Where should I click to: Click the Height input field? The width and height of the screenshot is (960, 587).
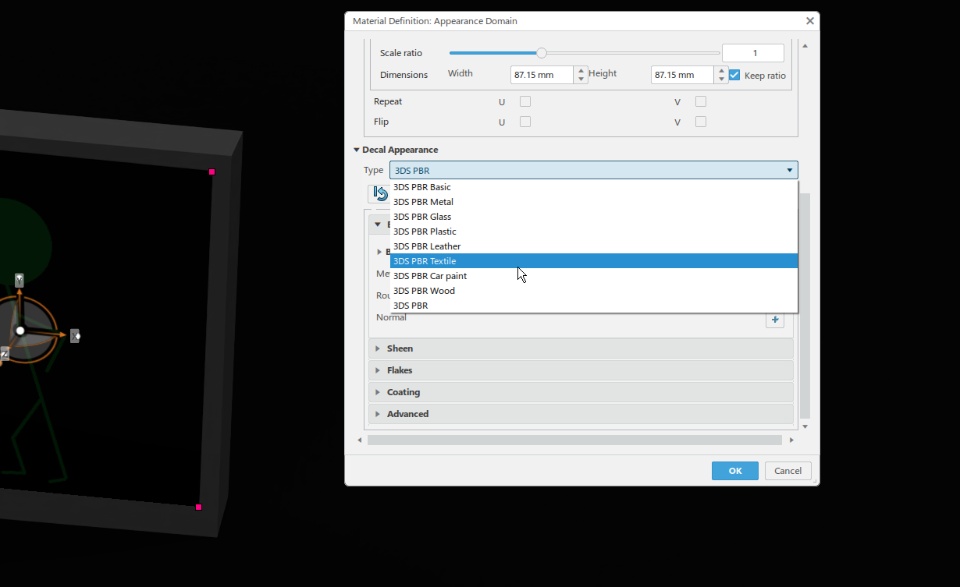pos(682,75)
